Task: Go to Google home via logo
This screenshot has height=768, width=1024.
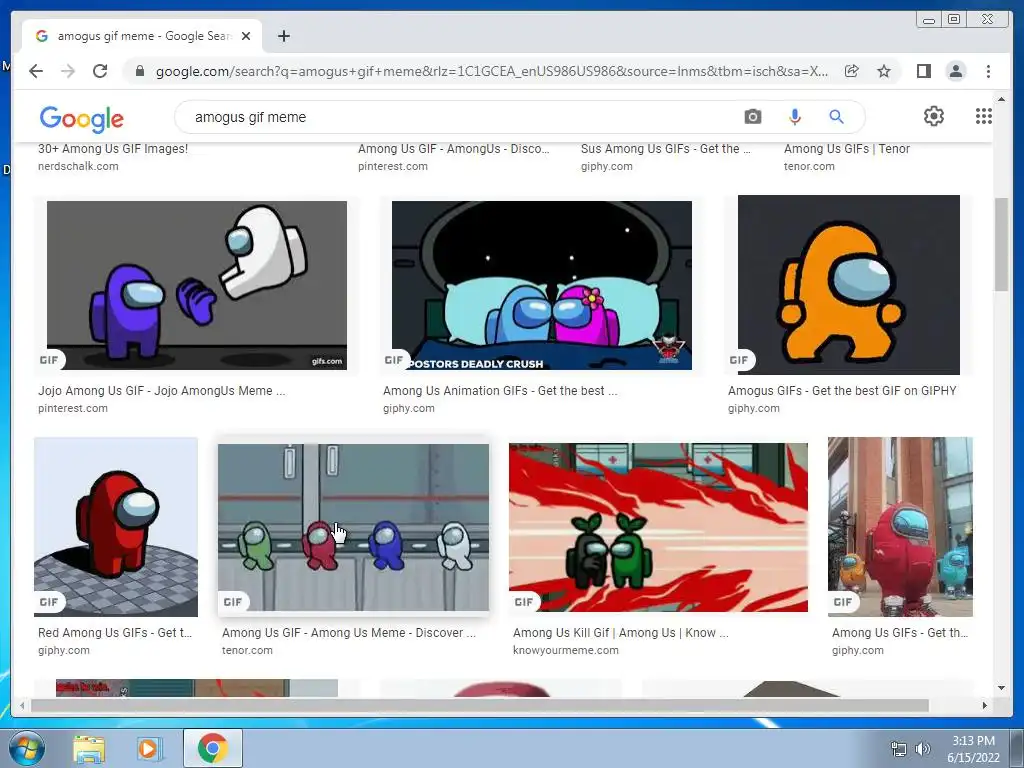Action: pos(81,119)
